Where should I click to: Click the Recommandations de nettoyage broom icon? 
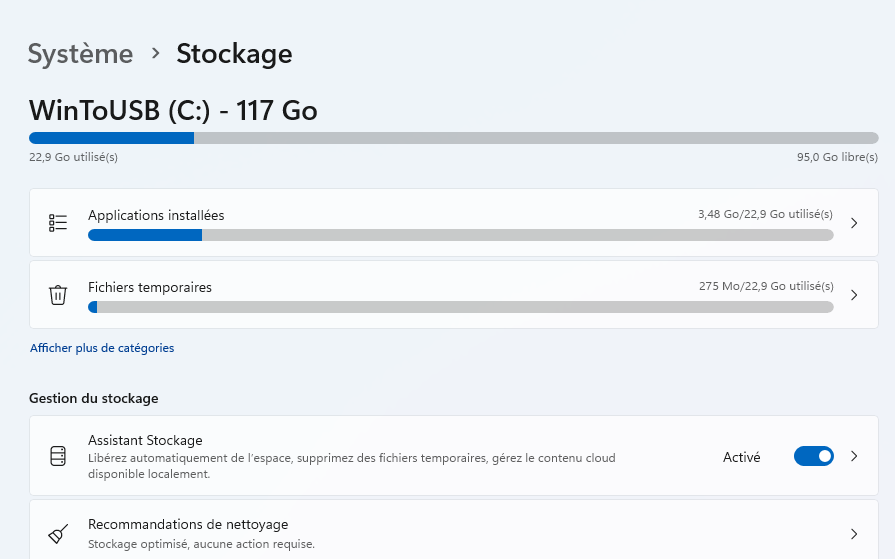pyautogui.click(x=58, y=534)
